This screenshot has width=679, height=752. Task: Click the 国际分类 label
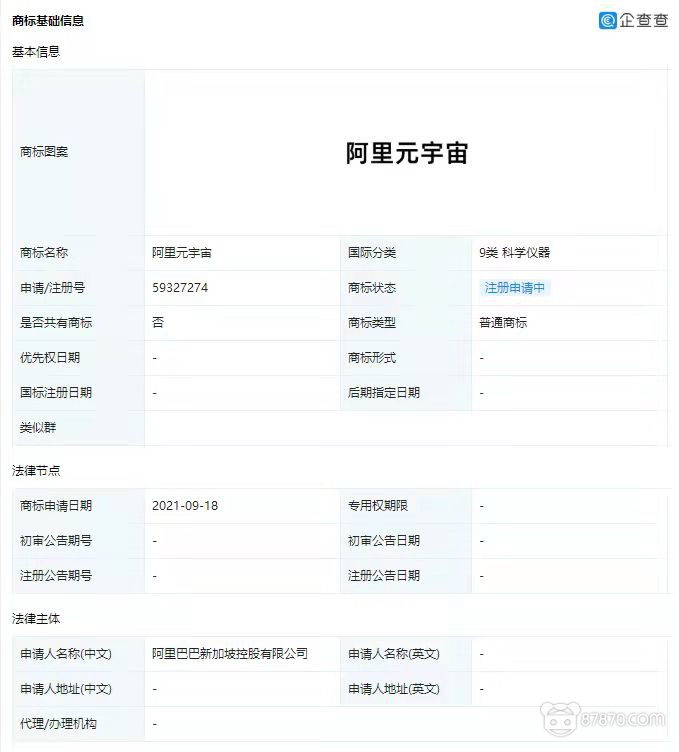coord(372,253)
